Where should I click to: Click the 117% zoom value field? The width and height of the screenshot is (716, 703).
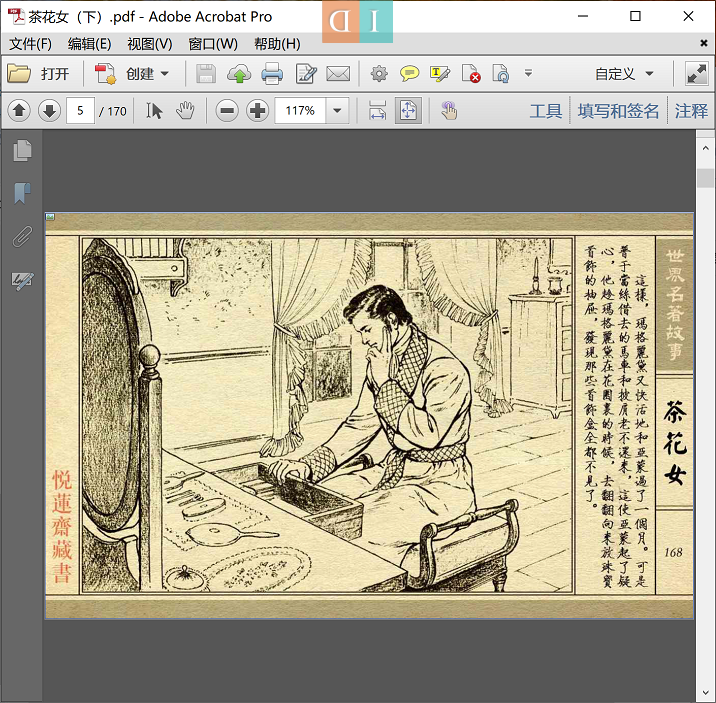pos(300,110)
